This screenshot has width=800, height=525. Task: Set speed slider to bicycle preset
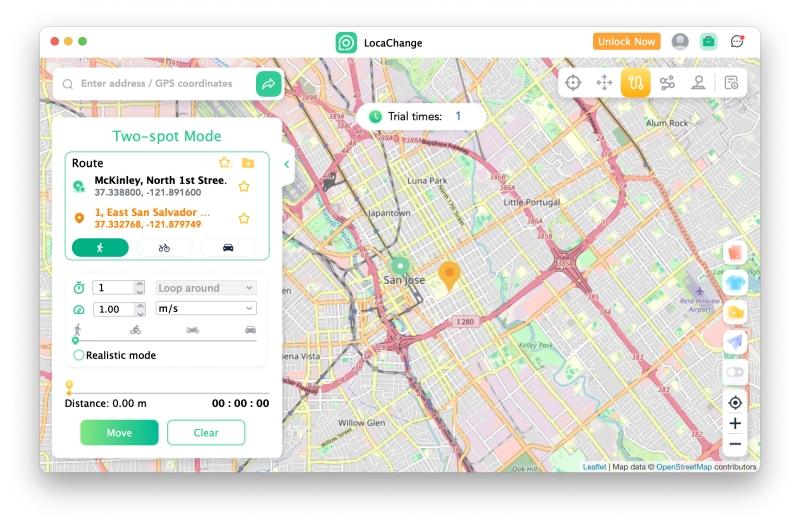(135, 330)
